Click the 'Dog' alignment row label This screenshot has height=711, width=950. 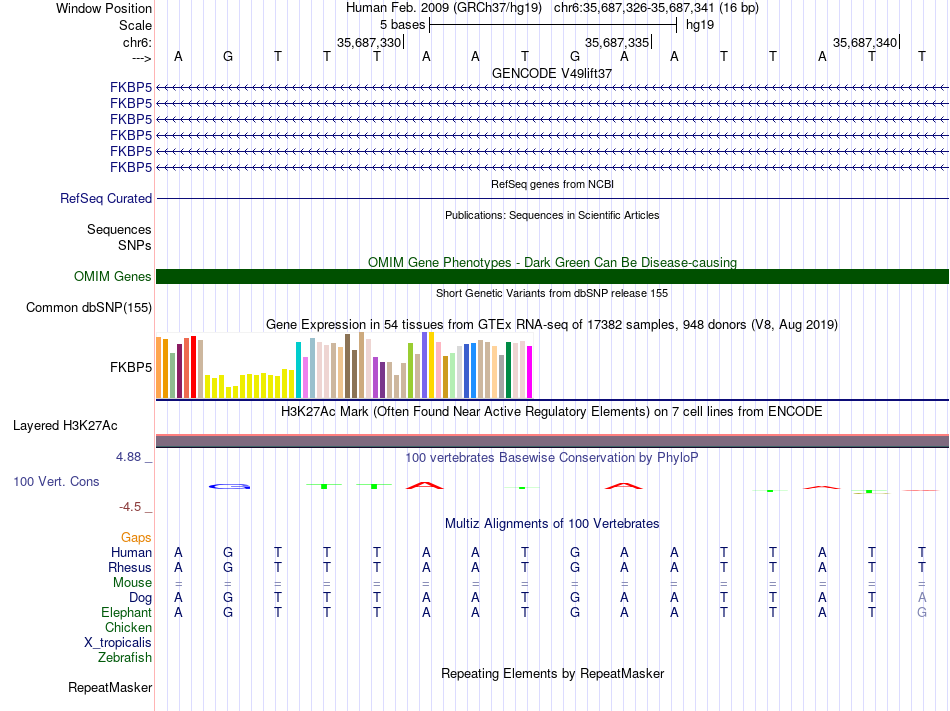[140, 598]
